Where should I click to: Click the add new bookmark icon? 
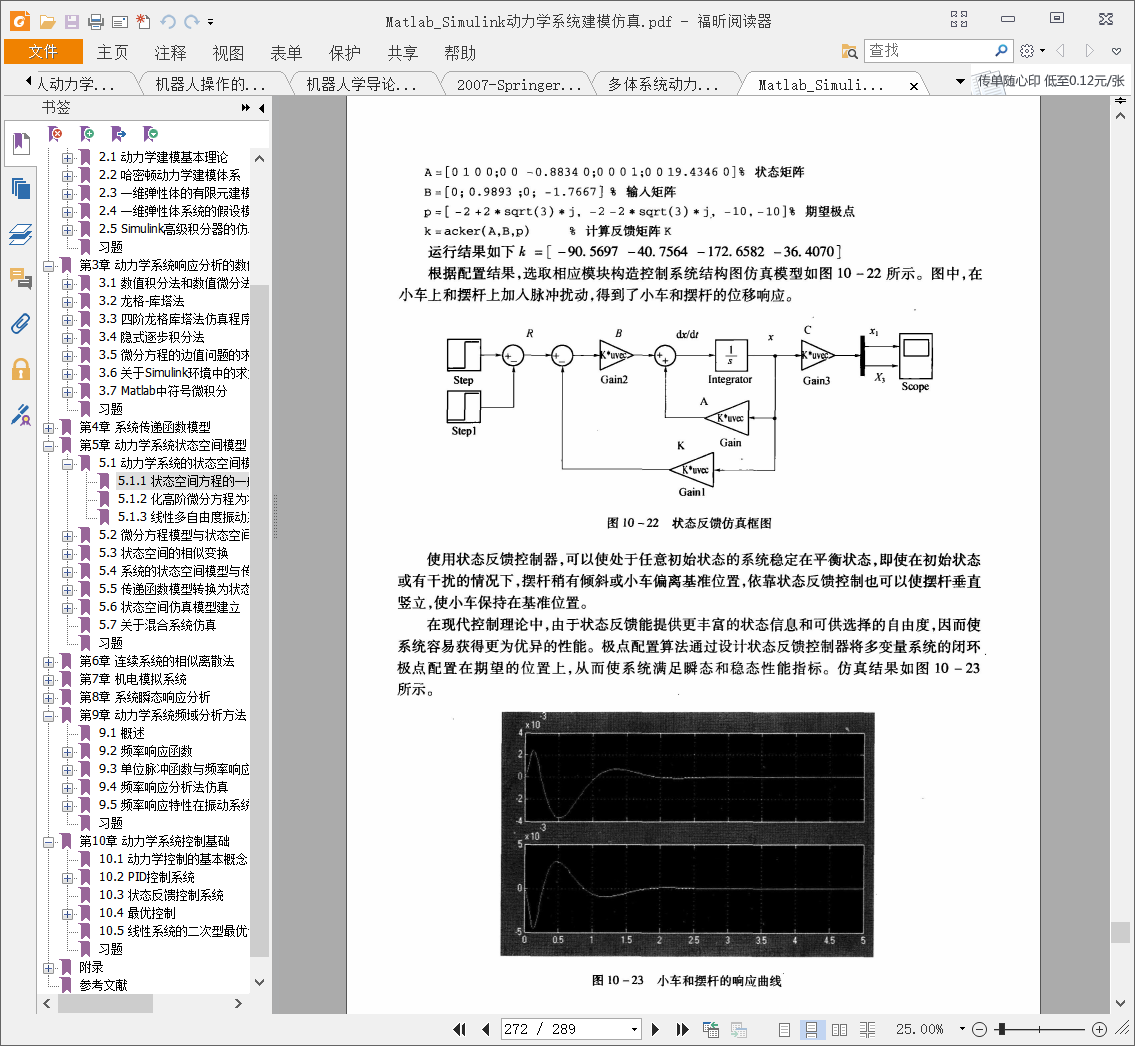coord(87,134)
